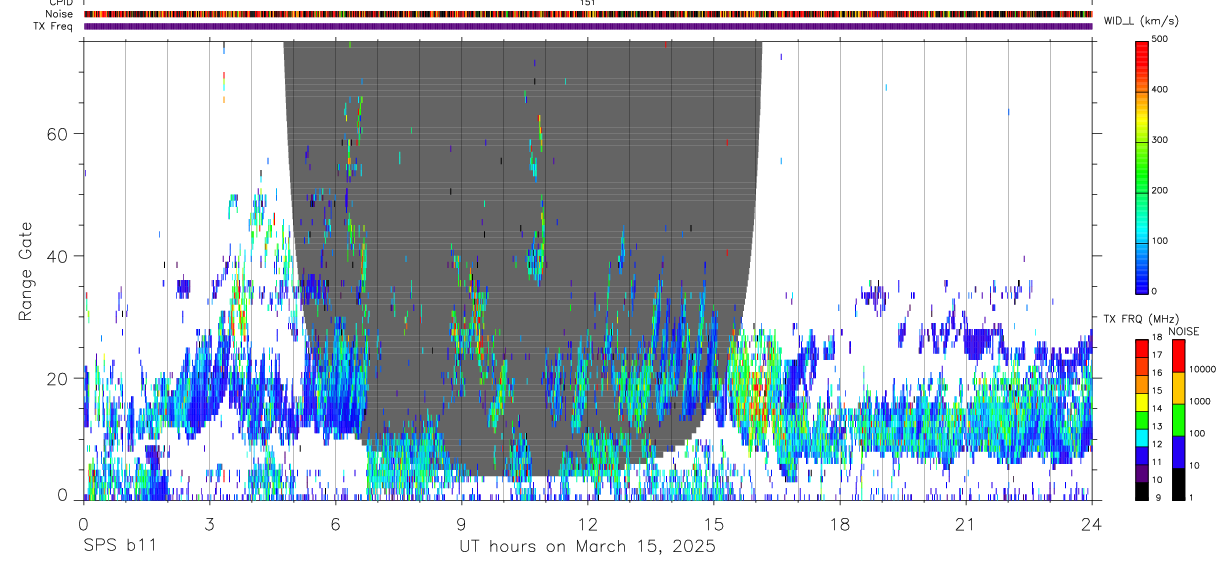
Task: Click the "500" label on width color bar
Action: [1160, 39]
